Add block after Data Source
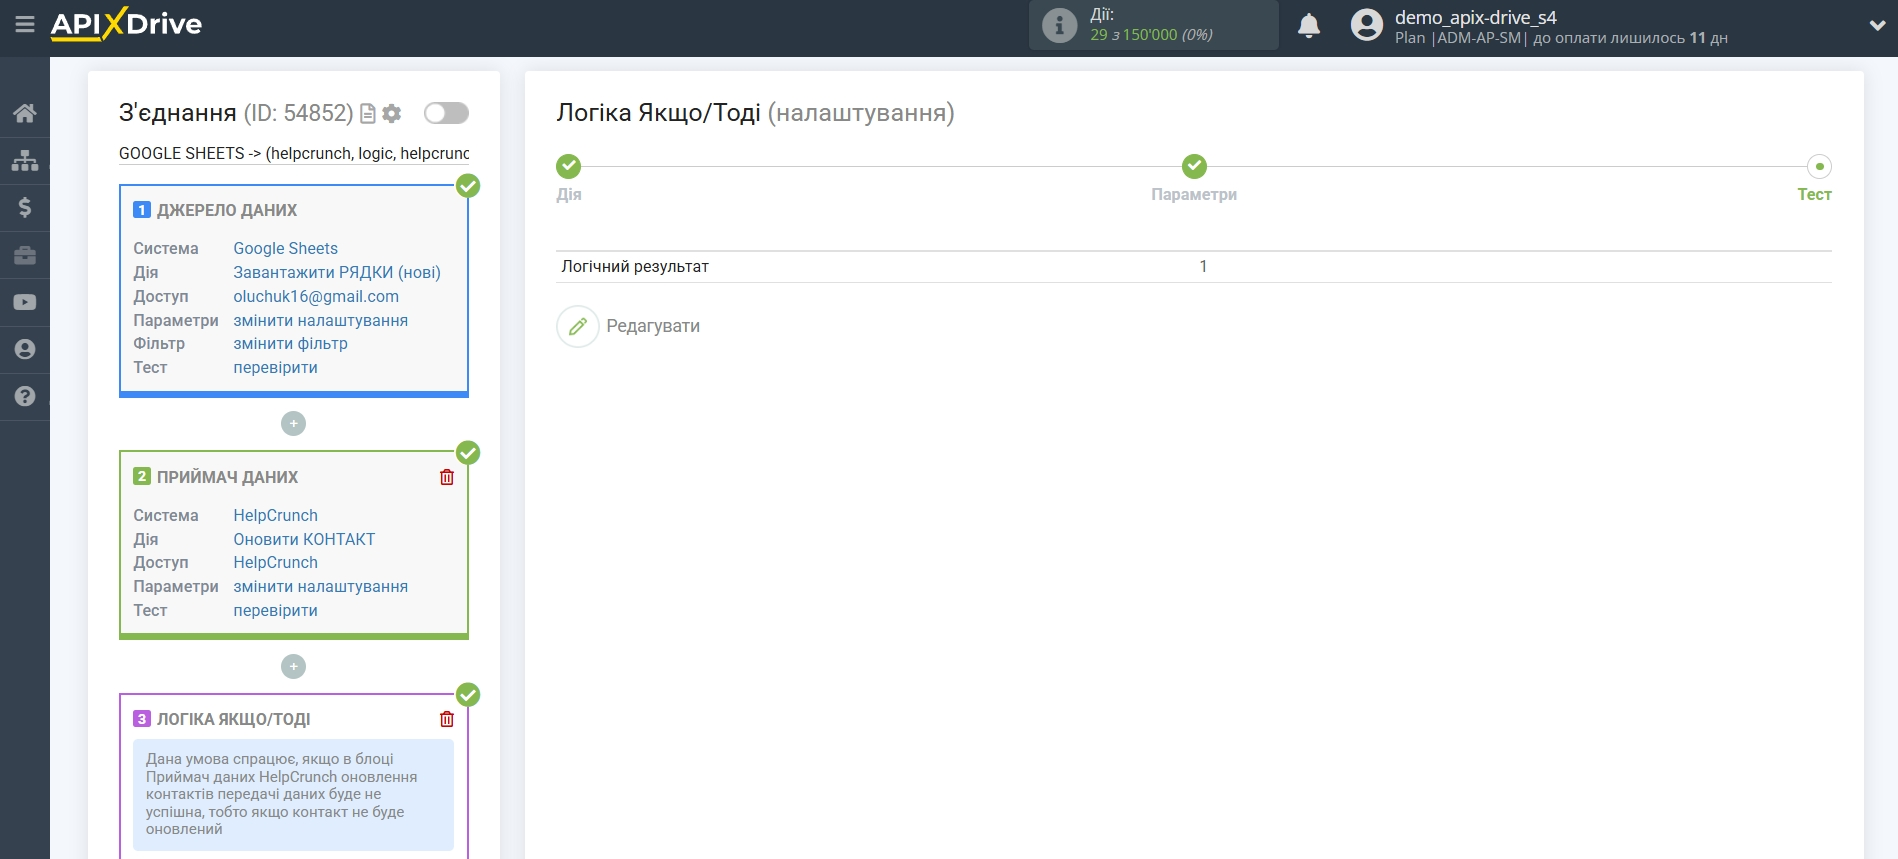 tap(293, 424)
